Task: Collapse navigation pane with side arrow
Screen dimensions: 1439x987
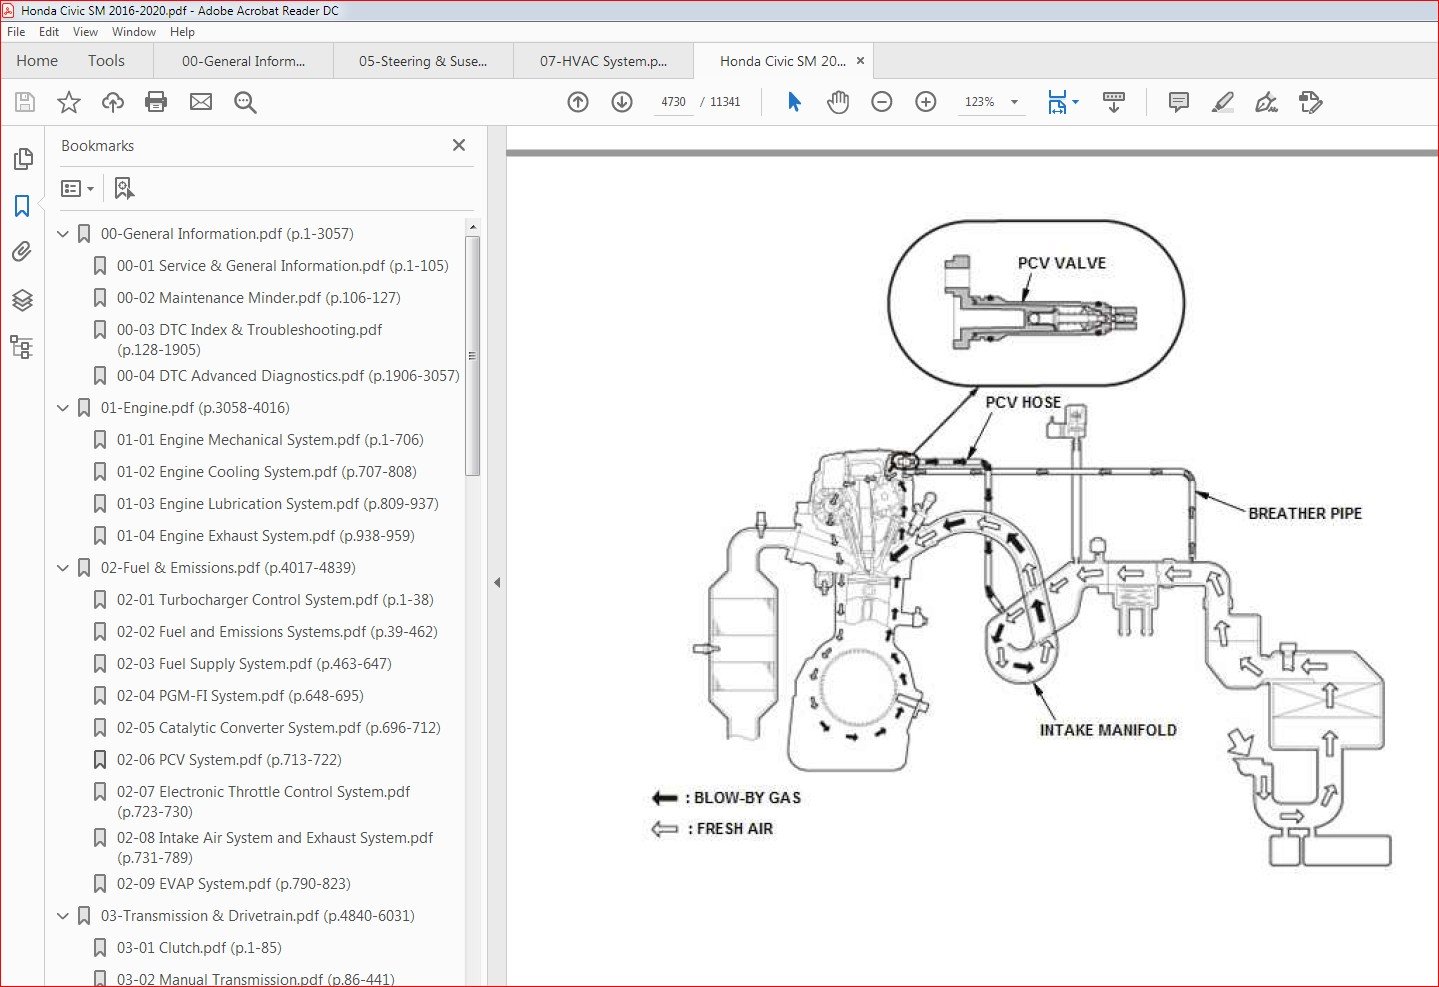Action: (x=497, y=582)
